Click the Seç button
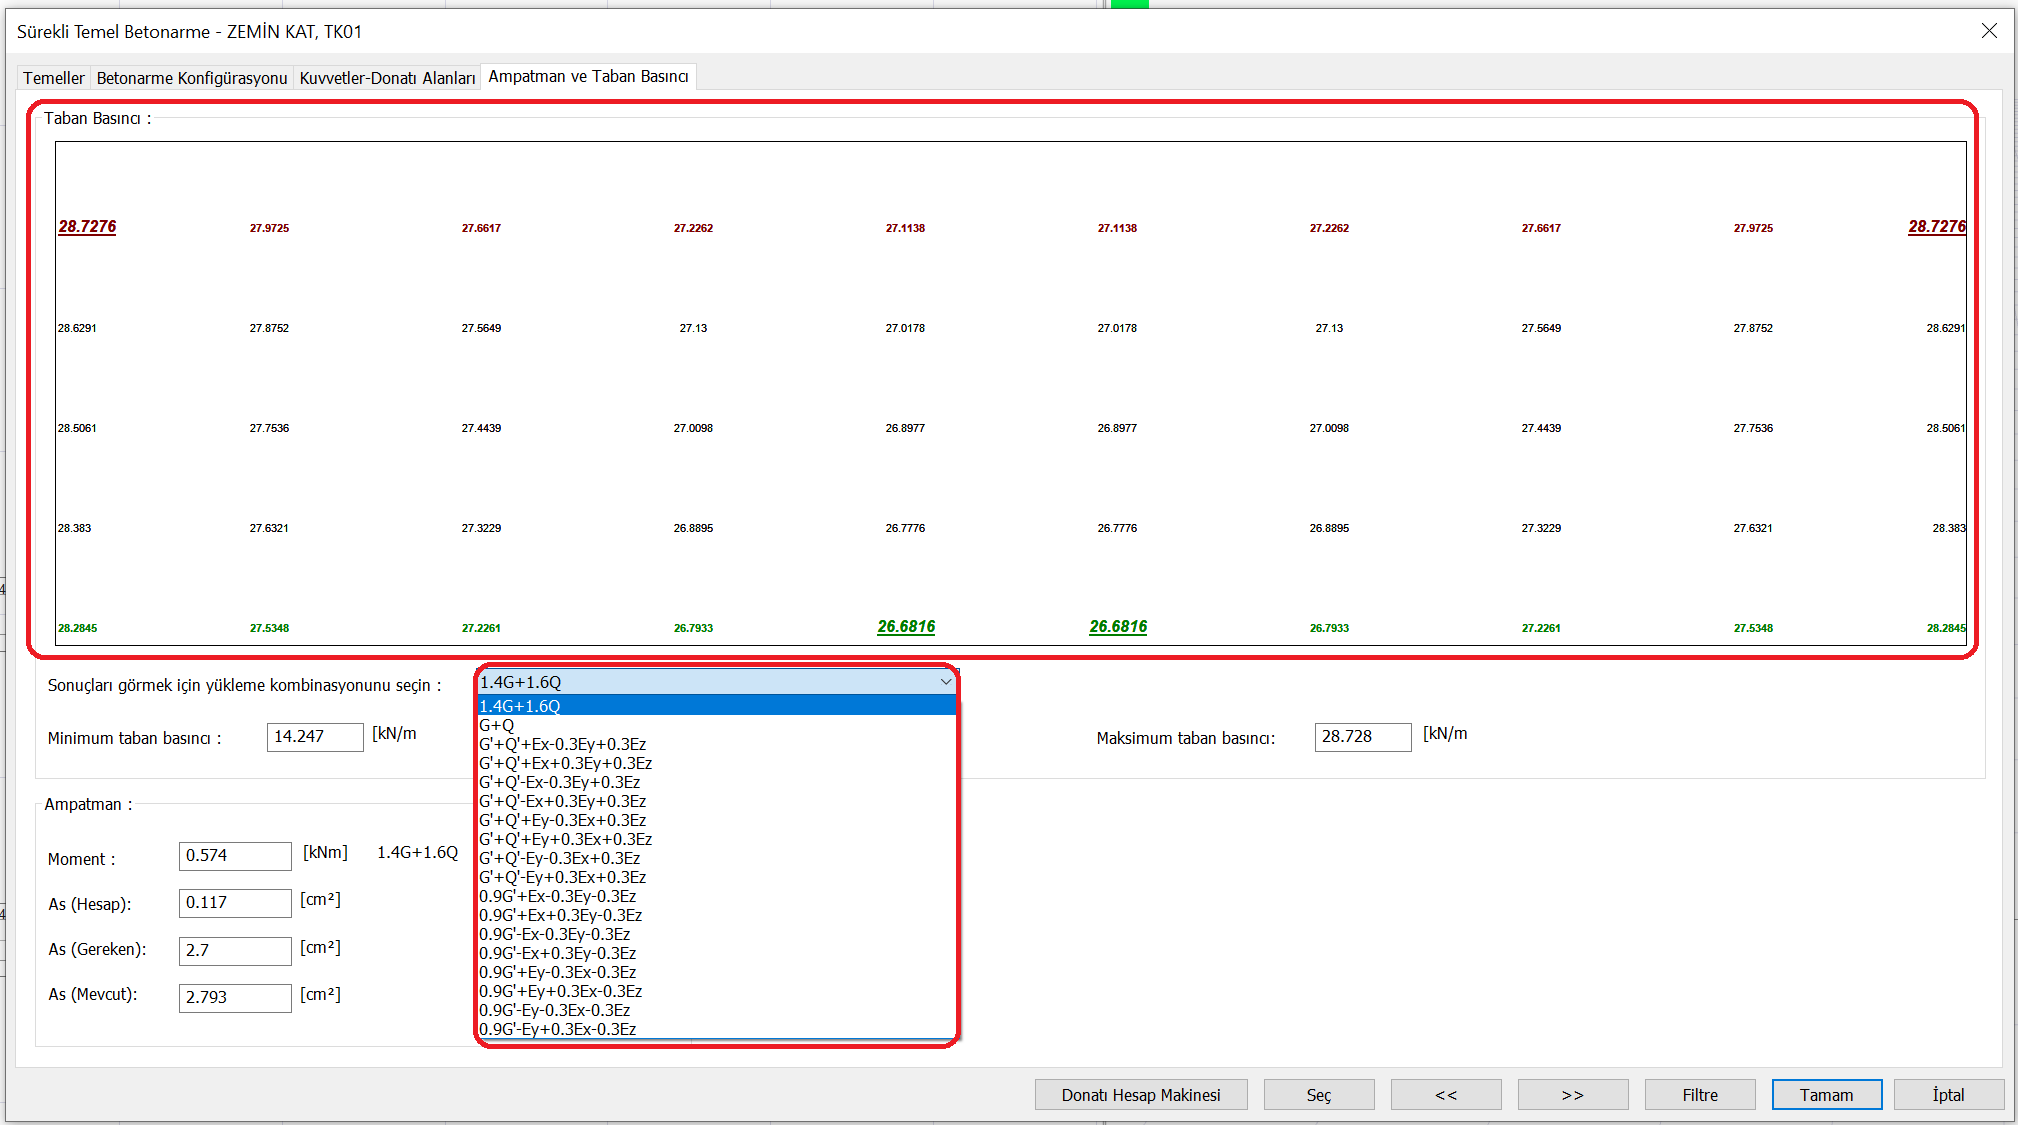The image size is (2021, 1129). click(1319, 1095)
